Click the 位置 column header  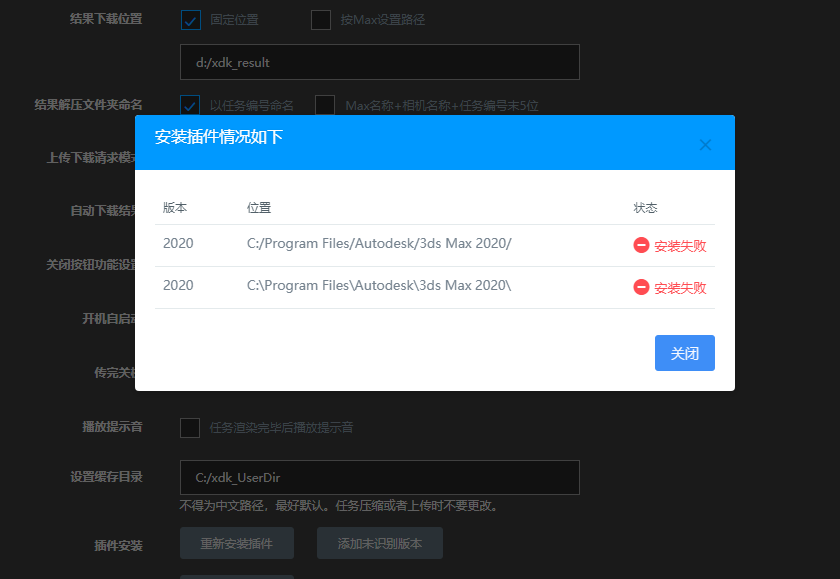(259, 208)
